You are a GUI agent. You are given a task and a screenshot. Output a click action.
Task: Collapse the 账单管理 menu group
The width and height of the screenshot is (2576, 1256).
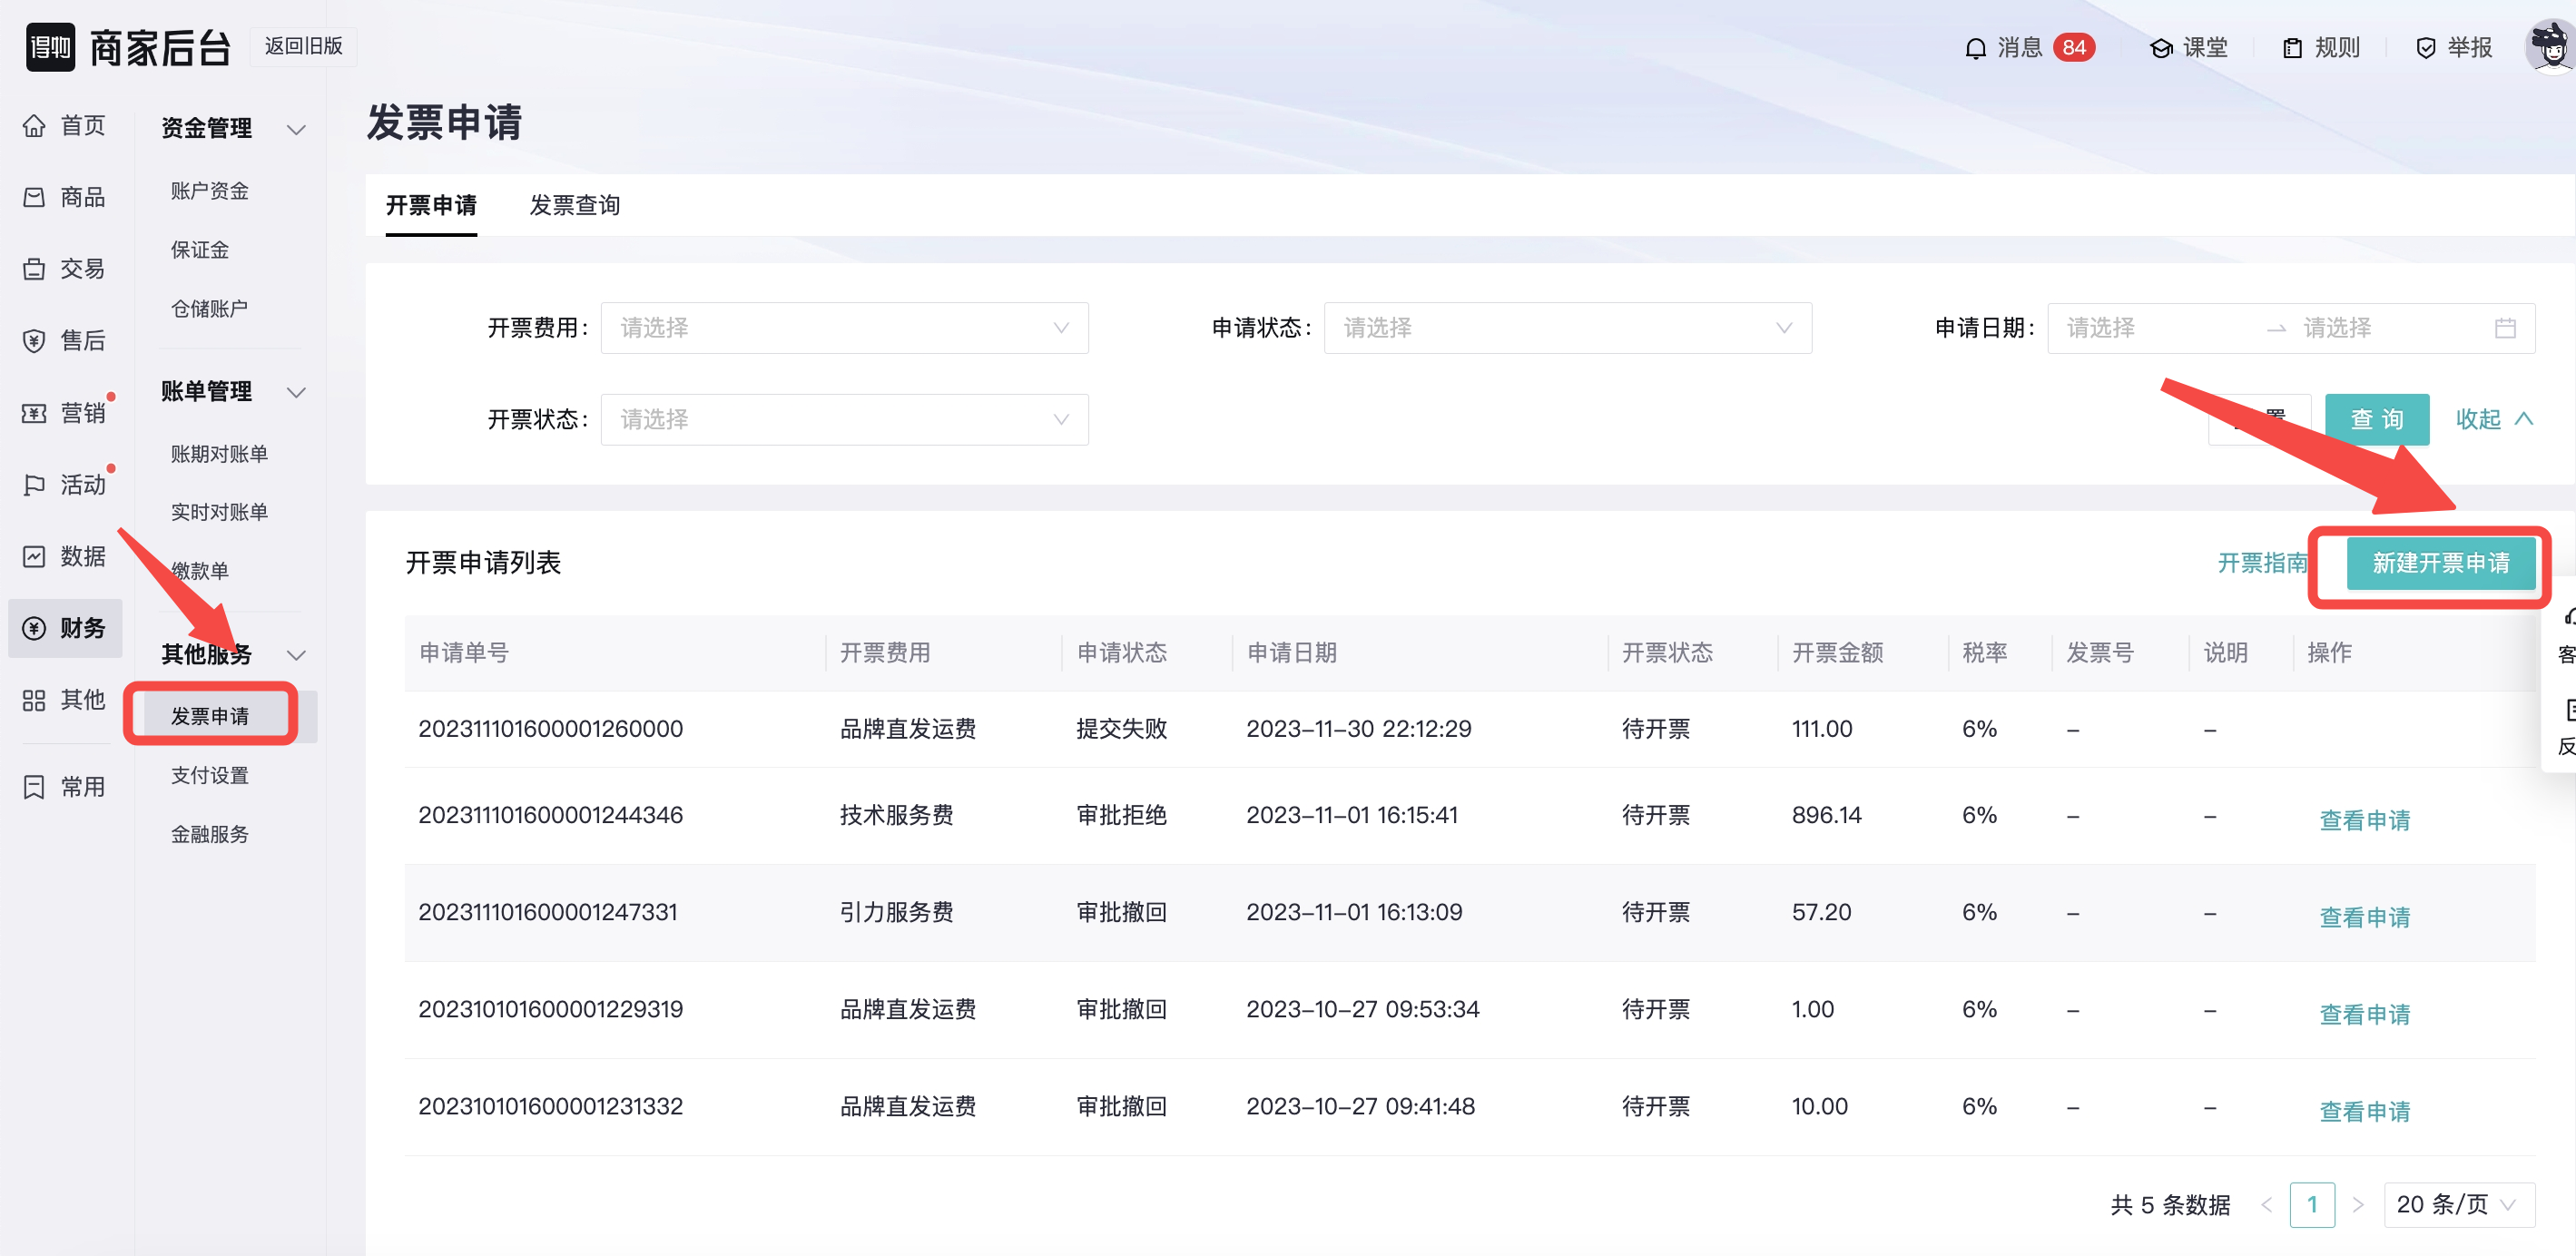click(296, 392)
